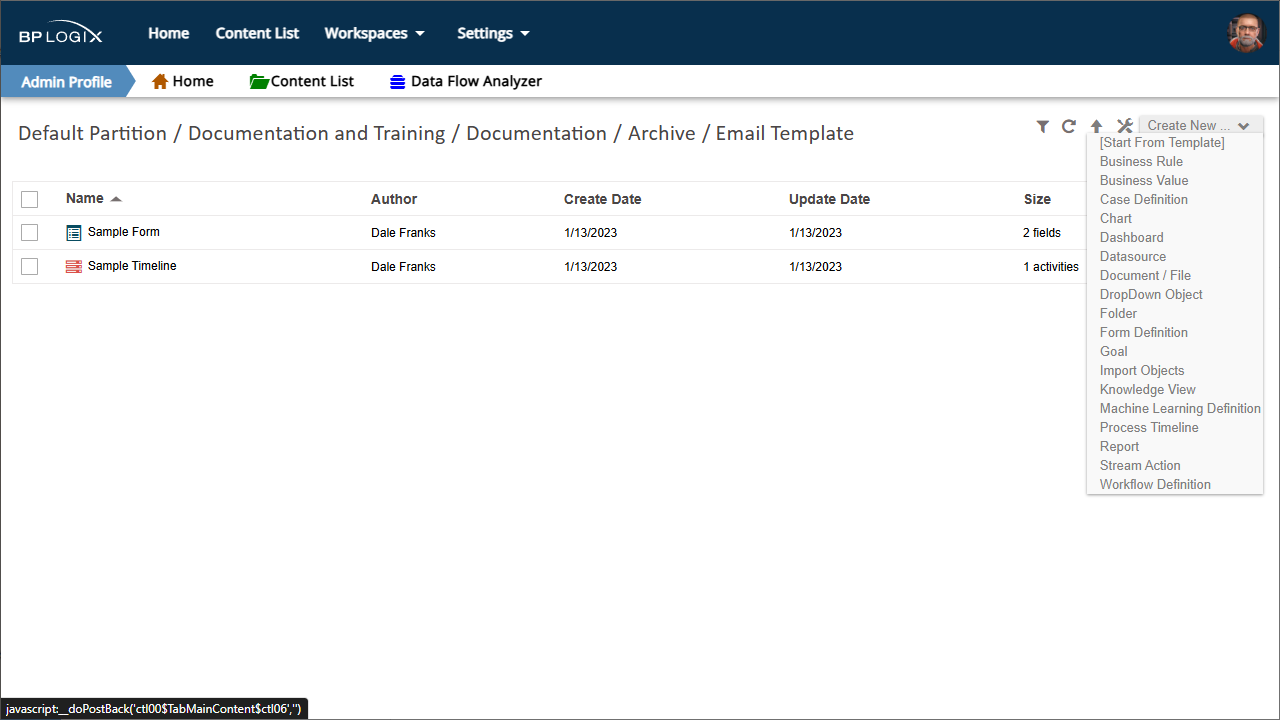Image resolution: width=1280 pixels, height=720 pixels.
Task: Select Workflow Definition option
Action: (1155, 485)
